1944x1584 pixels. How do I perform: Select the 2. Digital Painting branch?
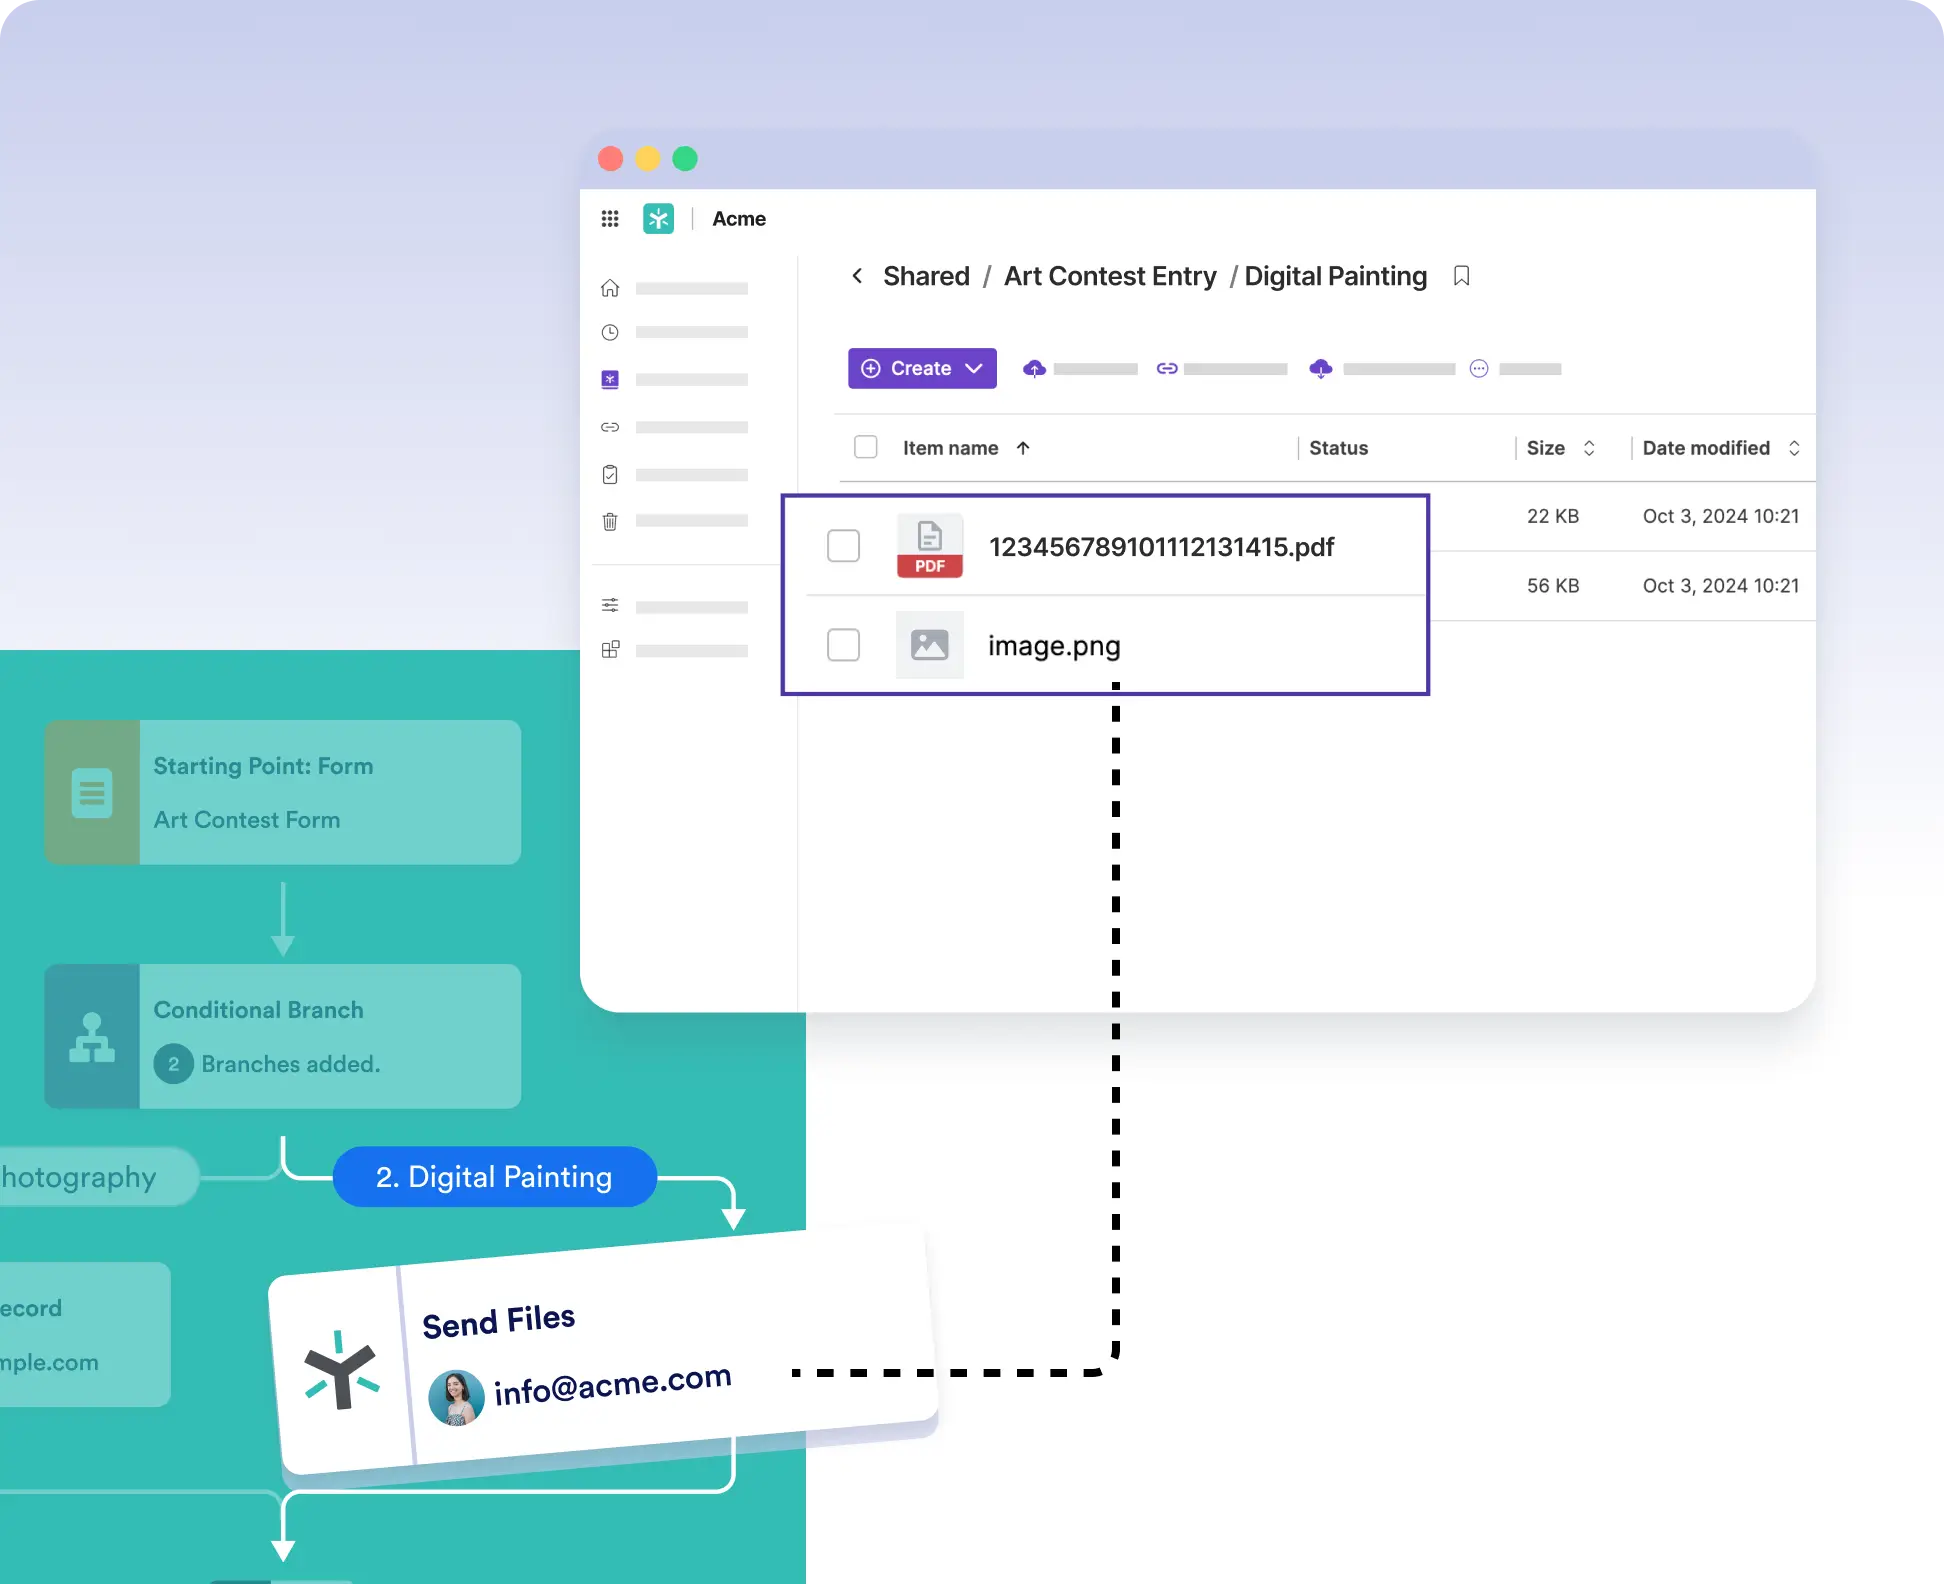494,1177
